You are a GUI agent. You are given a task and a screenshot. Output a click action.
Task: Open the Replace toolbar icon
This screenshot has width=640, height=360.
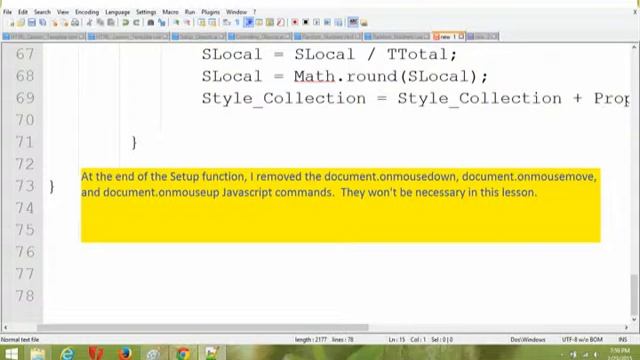162,22
